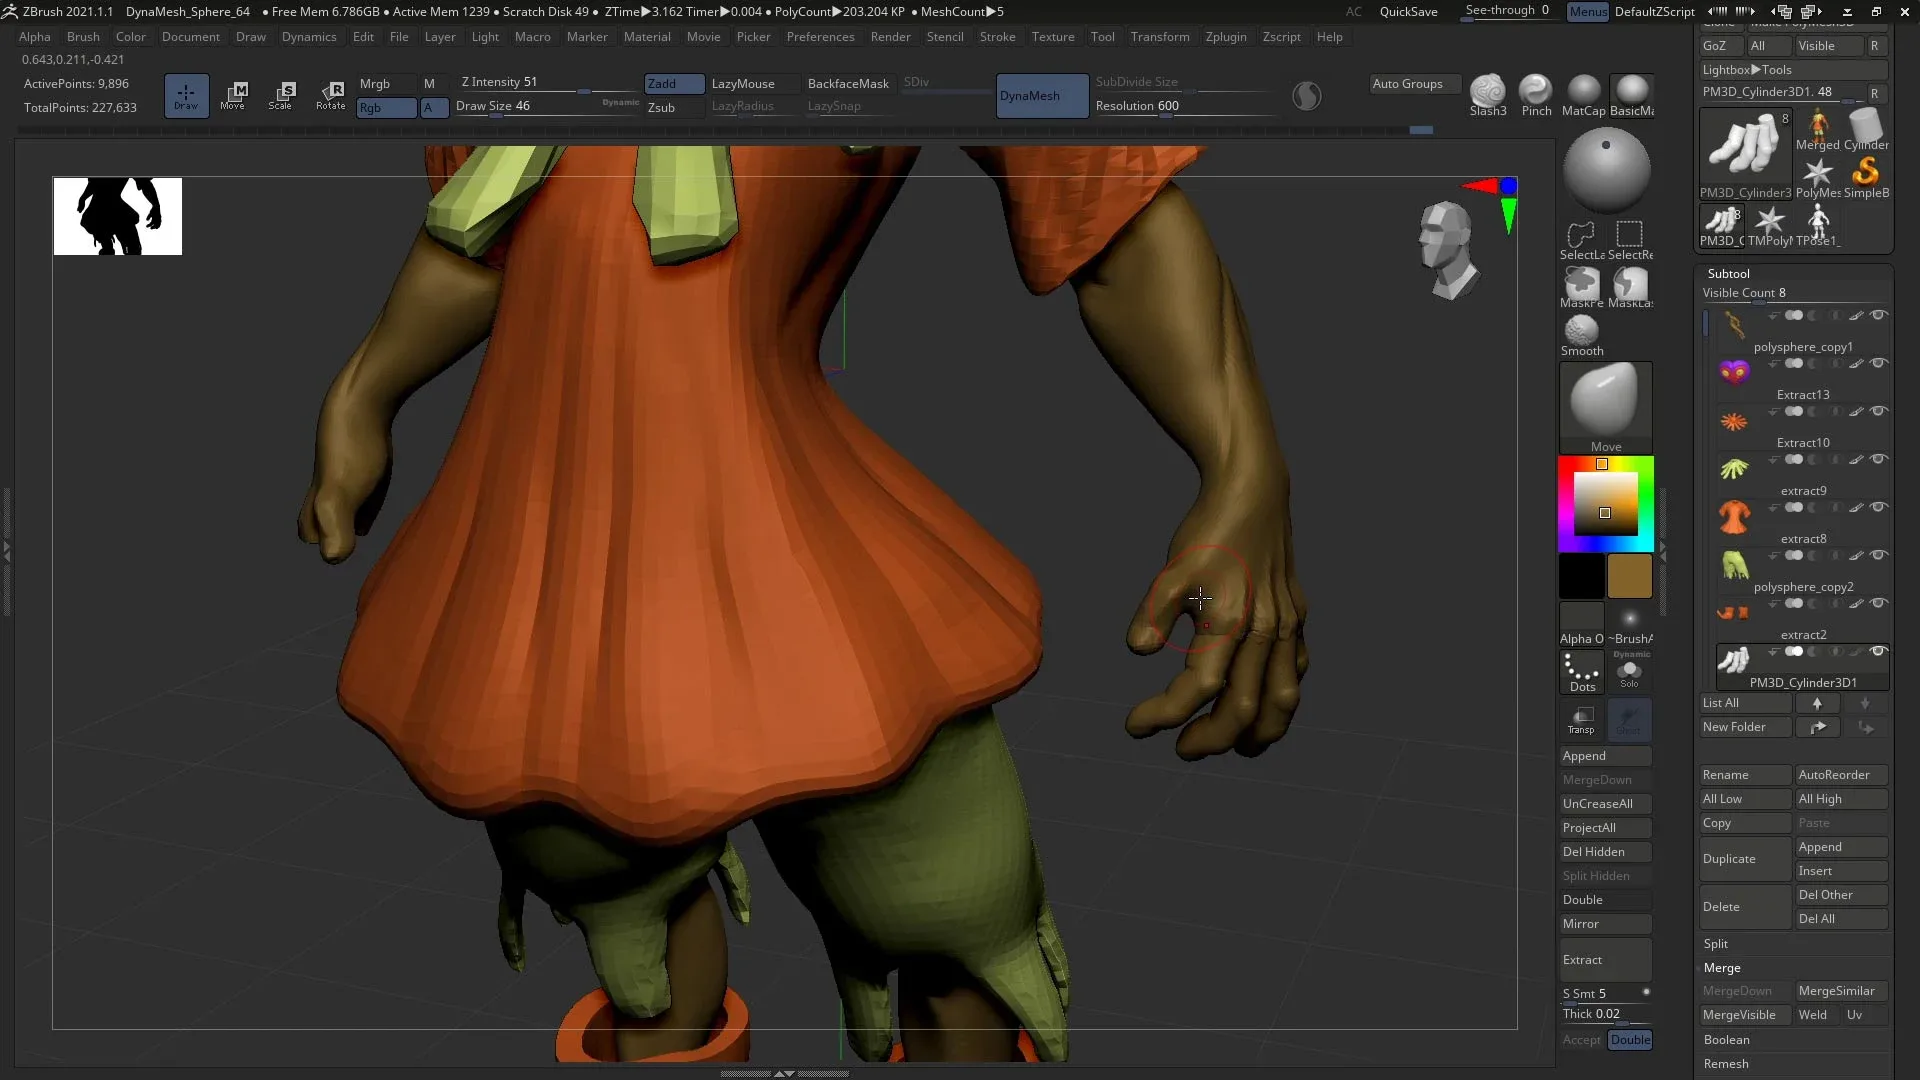Toggle Transp mode on
Image resolution: width=1920 pixels, height=1080 pixels.
(x=1582, y=720)
